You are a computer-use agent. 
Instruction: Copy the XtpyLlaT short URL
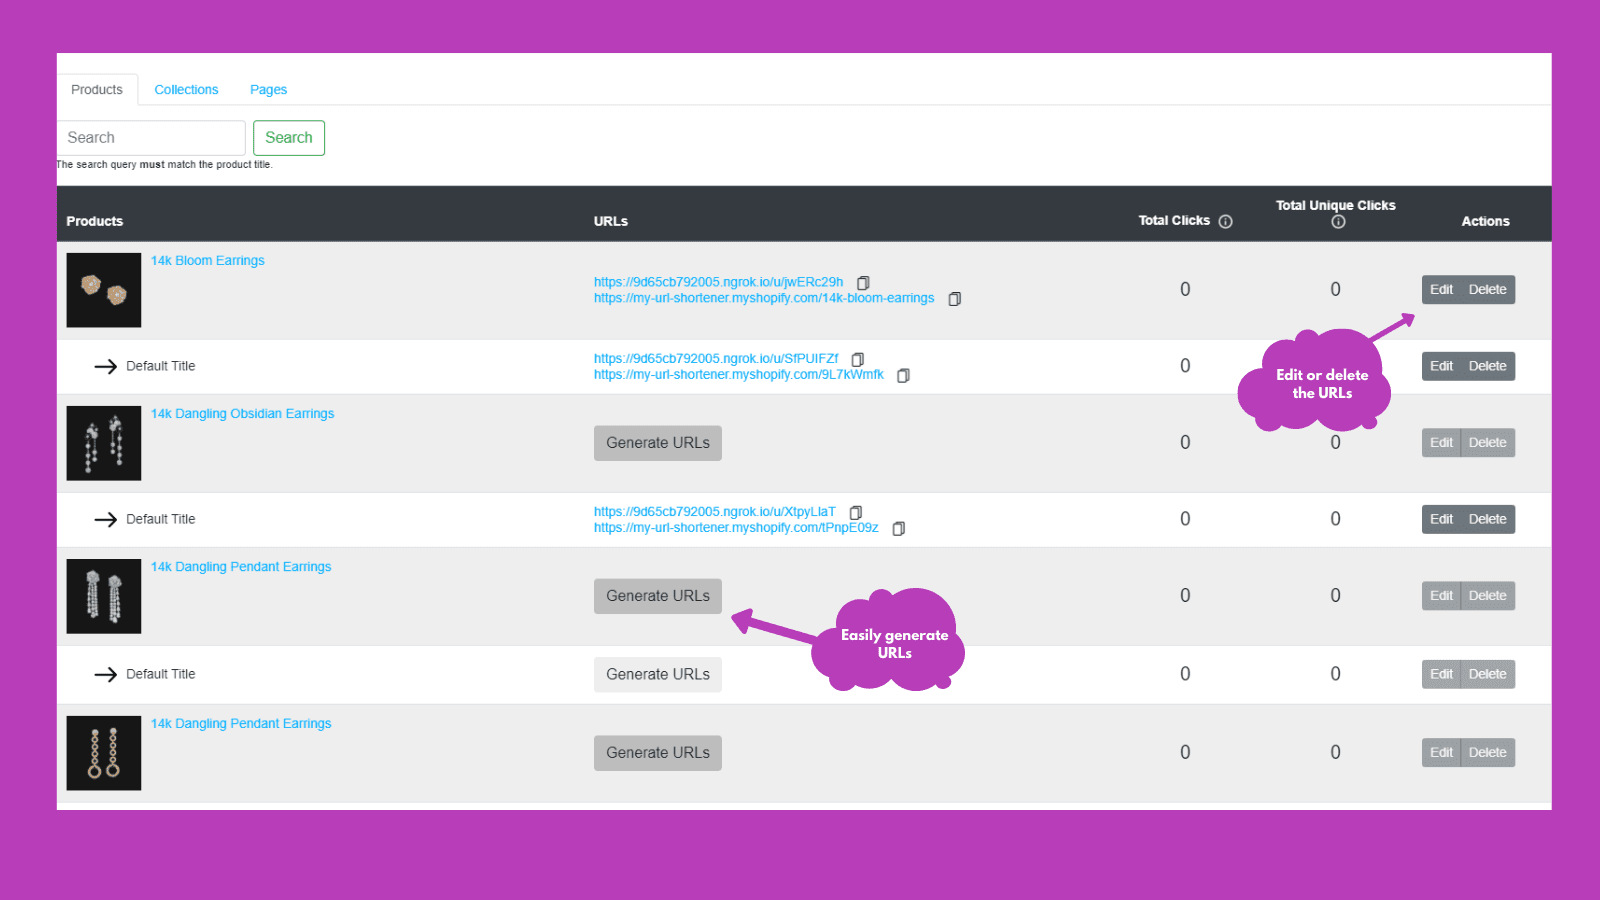coord(855,512)
